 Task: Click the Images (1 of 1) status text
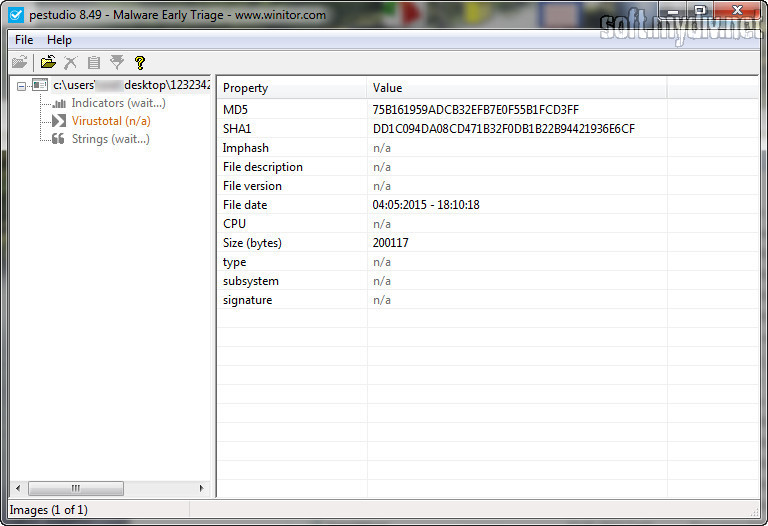pos(48,510)
